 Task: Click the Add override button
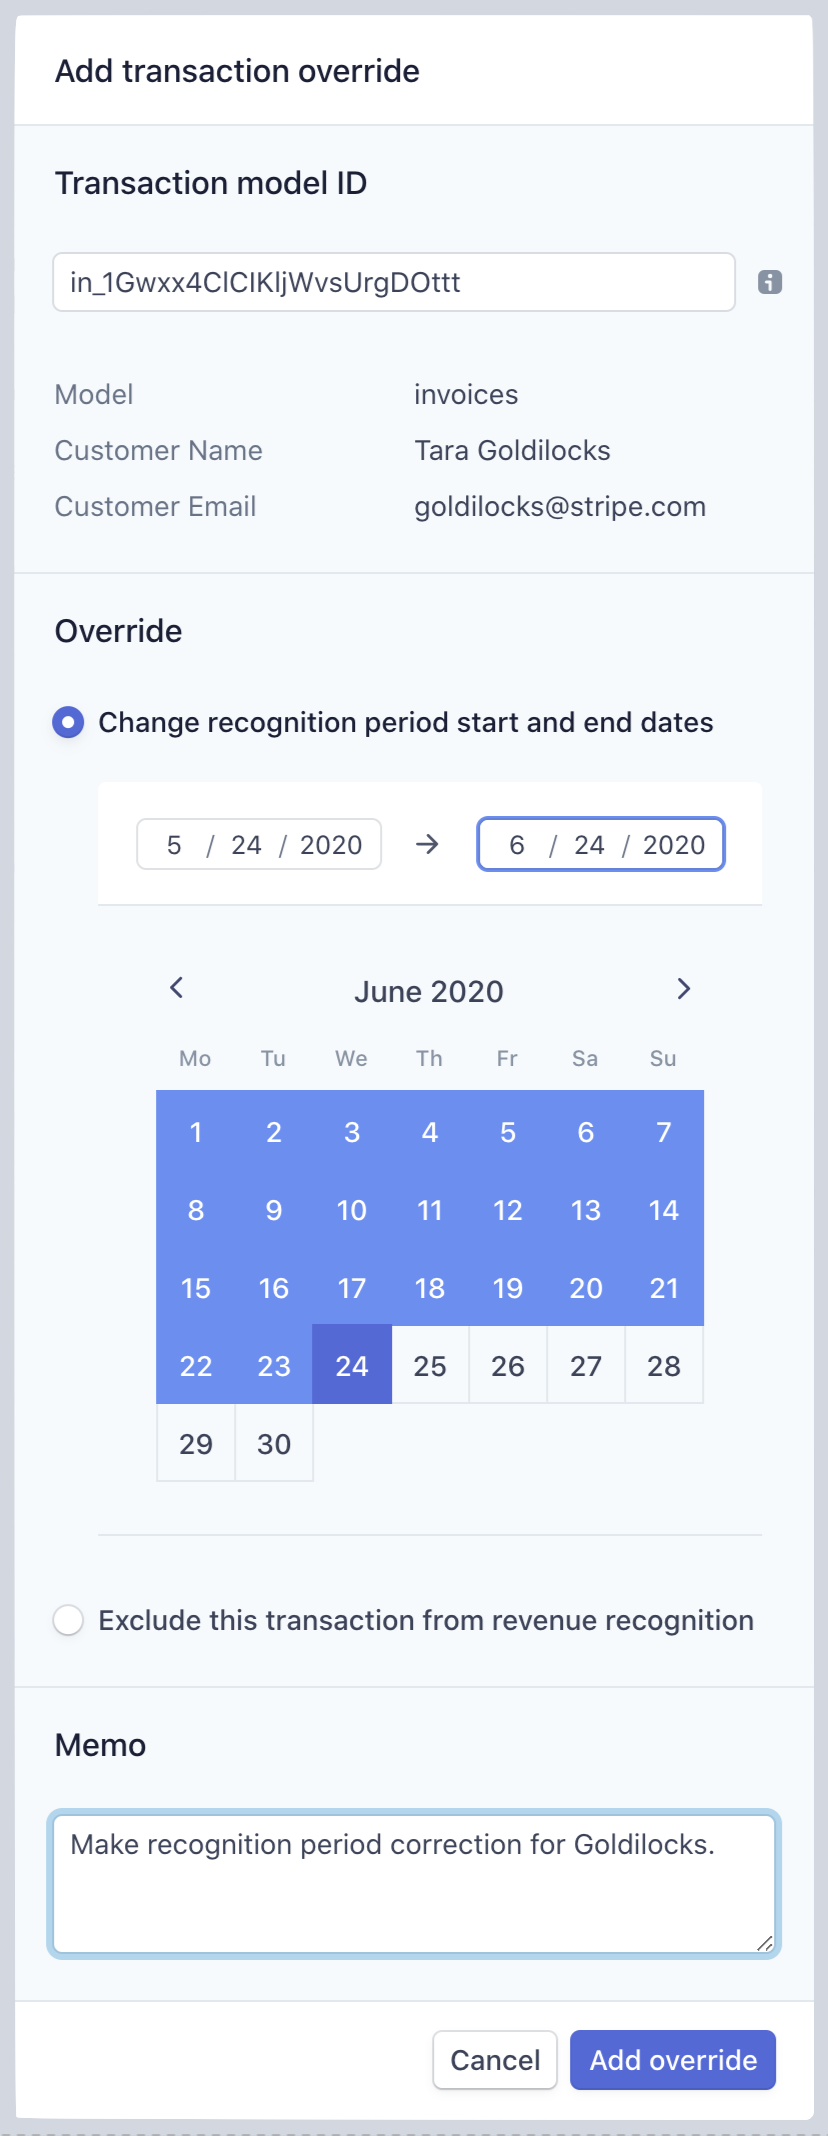point(673,2060)
